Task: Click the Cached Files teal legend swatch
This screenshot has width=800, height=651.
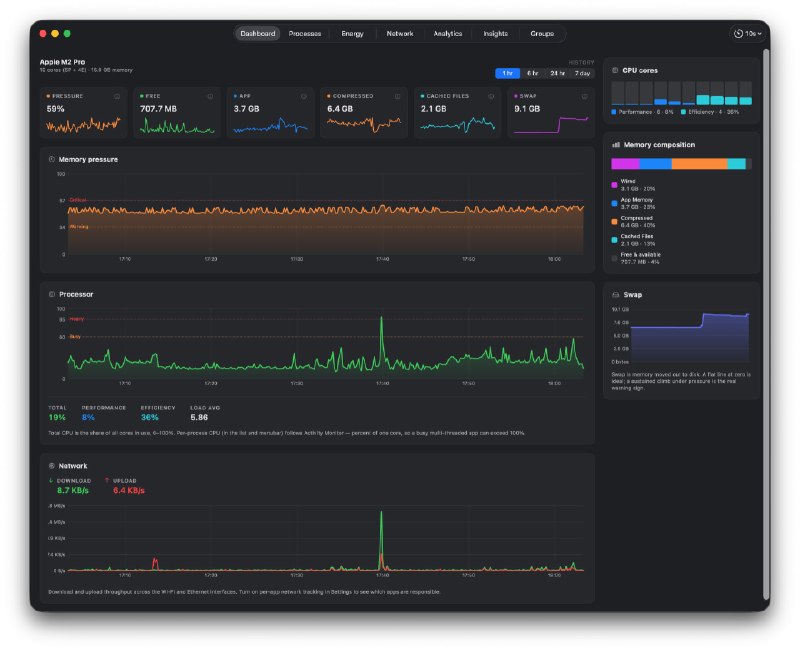Action: click(x=614, y=240)
